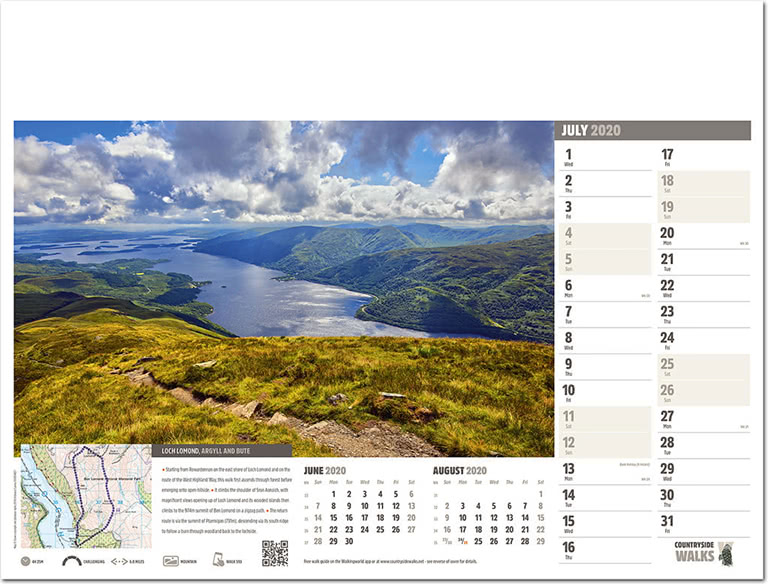
Task: Select shaded Saturday July 11 row
Action: [605, 419]
